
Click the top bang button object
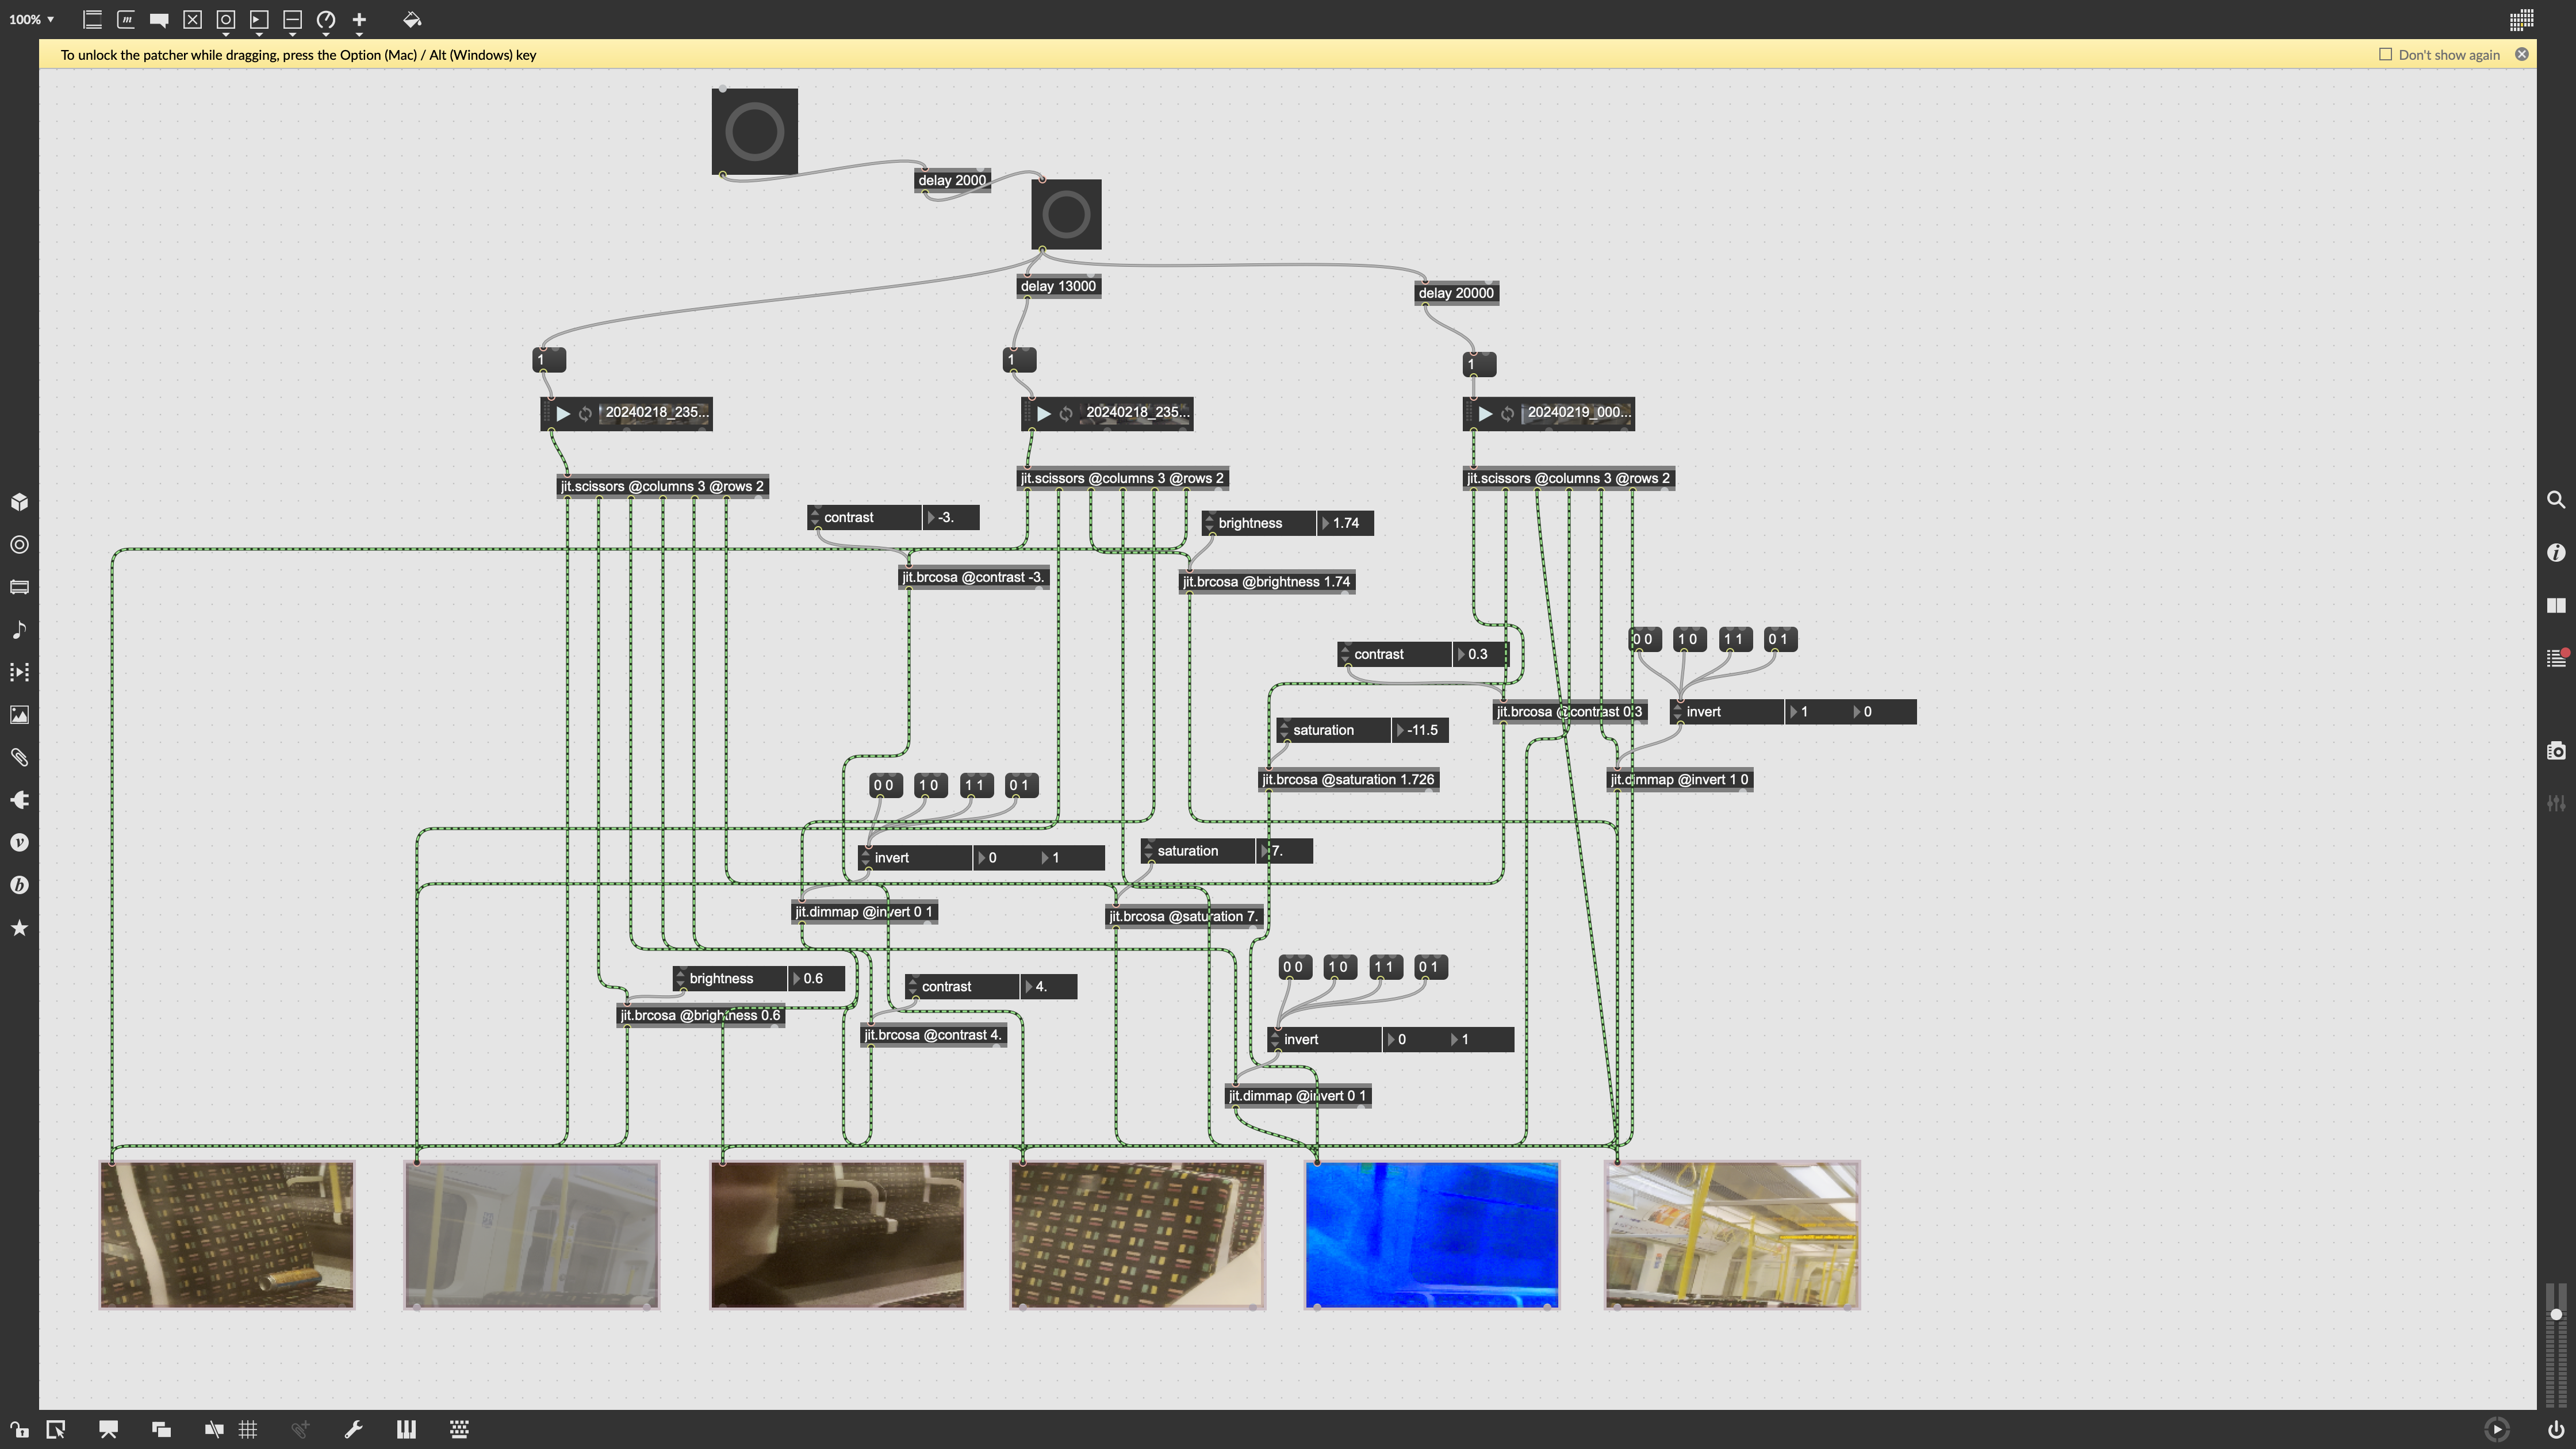tap(754, 131)
